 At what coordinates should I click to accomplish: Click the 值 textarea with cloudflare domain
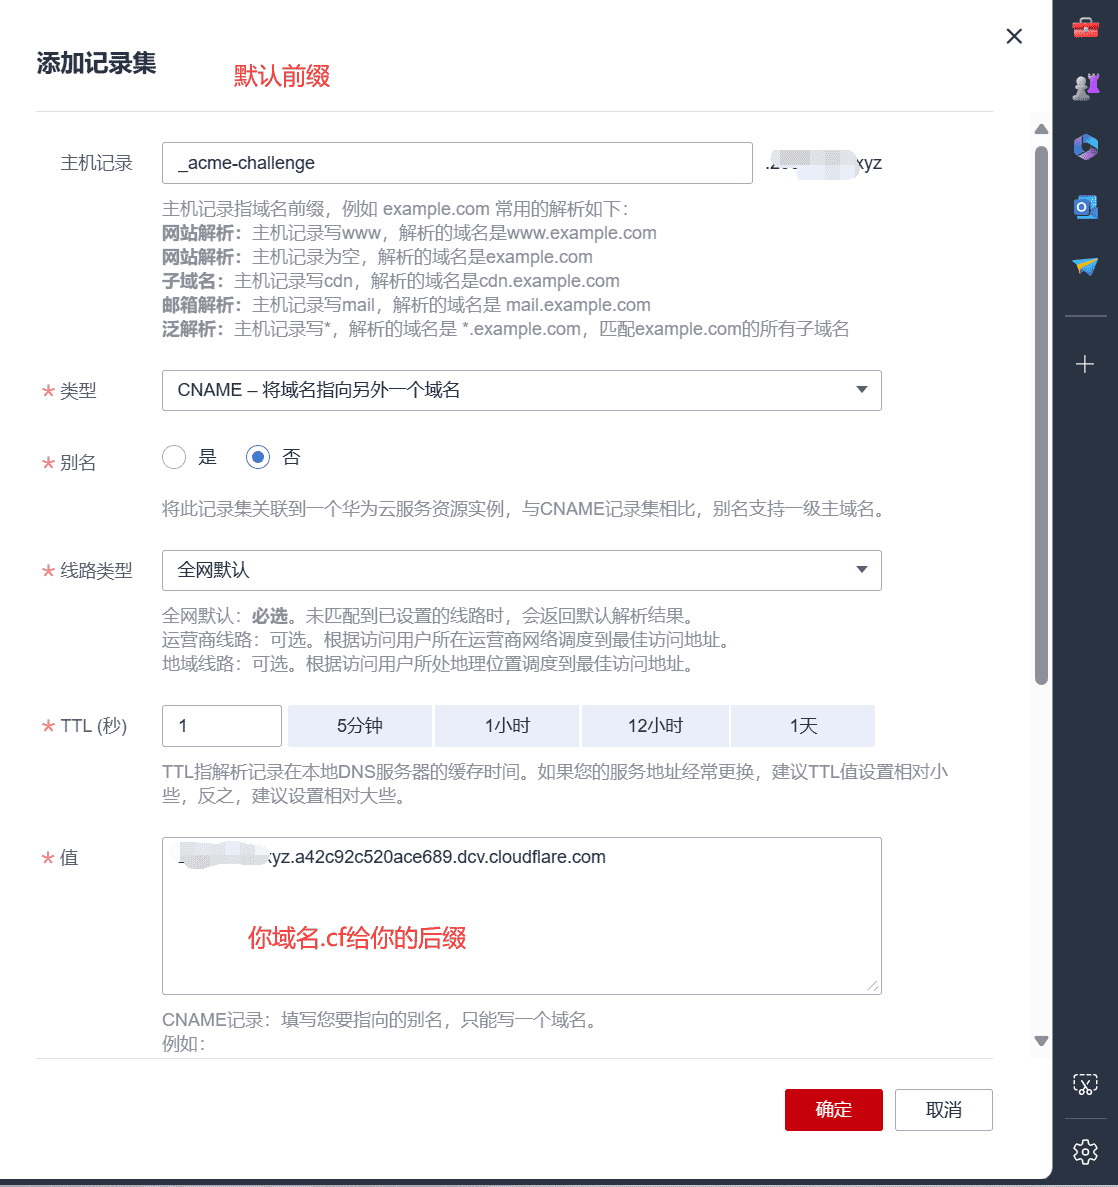coord(522,916)
